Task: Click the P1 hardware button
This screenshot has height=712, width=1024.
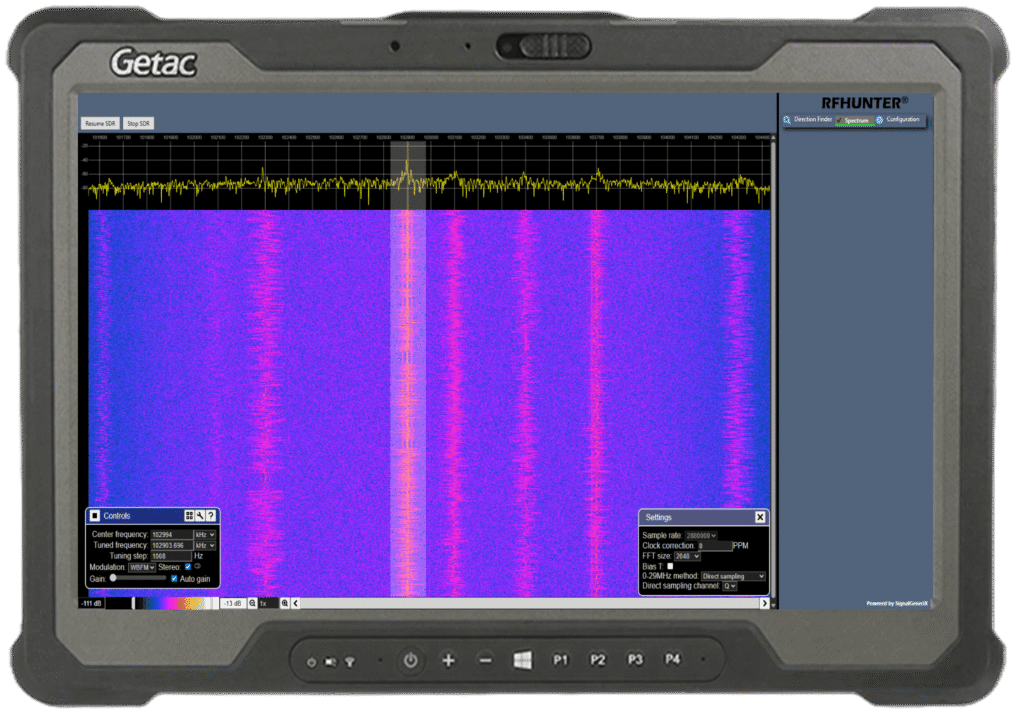Action: click(x=560, y=660)
